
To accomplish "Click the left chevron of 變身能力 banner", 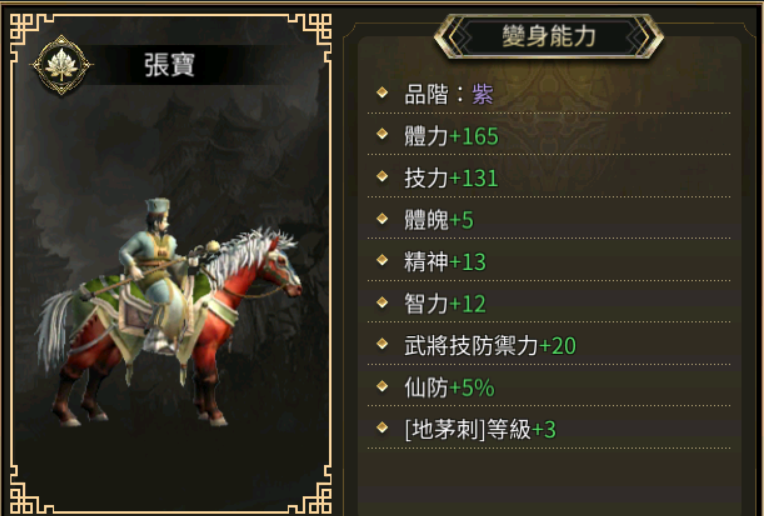I will click(x=456, y=37).
